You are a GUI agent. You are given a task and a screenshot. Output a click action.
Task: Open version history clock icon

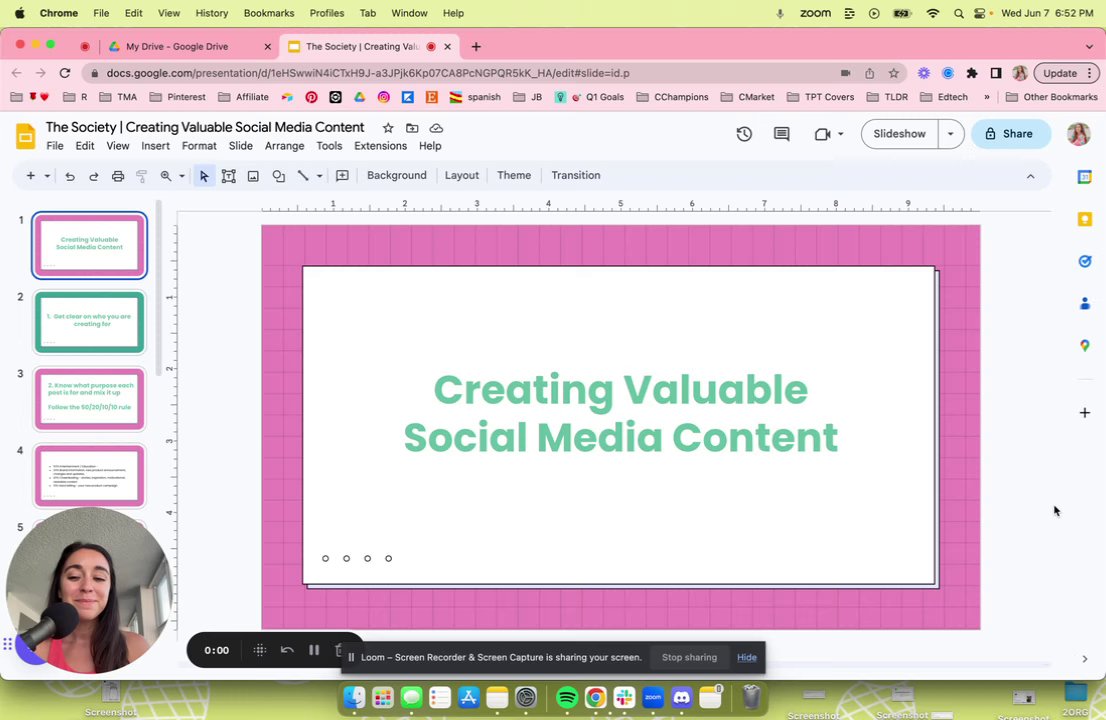744,134
